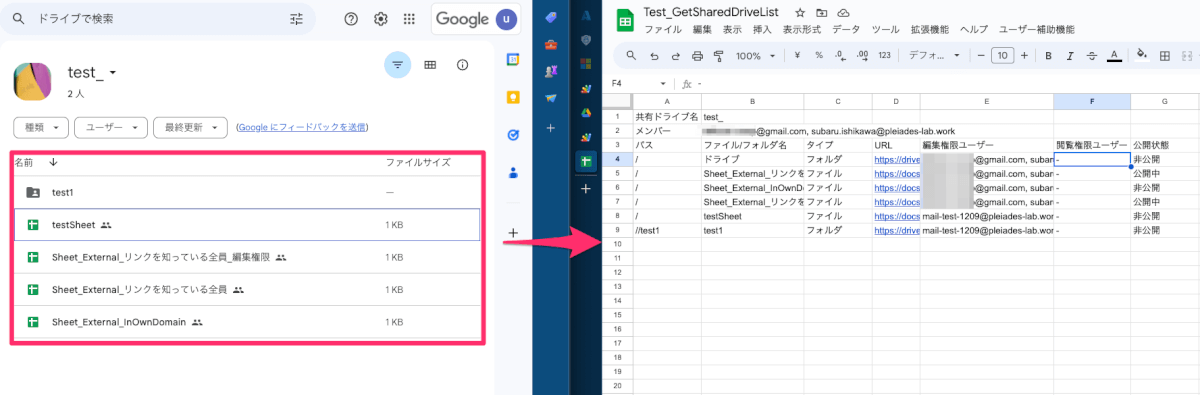Image resolution: width=1200 pixels, height=395 pixels.
Task: Click the Google Drive icon in dark sidebar
Action: 587,112
